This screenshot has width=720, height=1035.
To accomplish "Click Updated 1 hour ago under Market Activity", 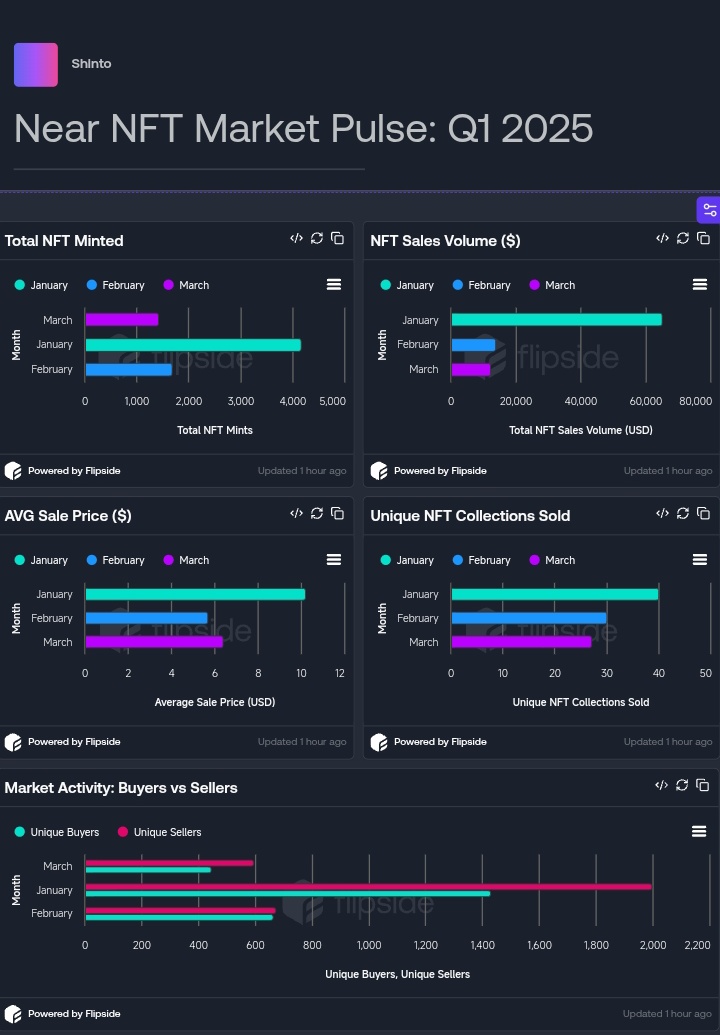I will coord(668,1014).
